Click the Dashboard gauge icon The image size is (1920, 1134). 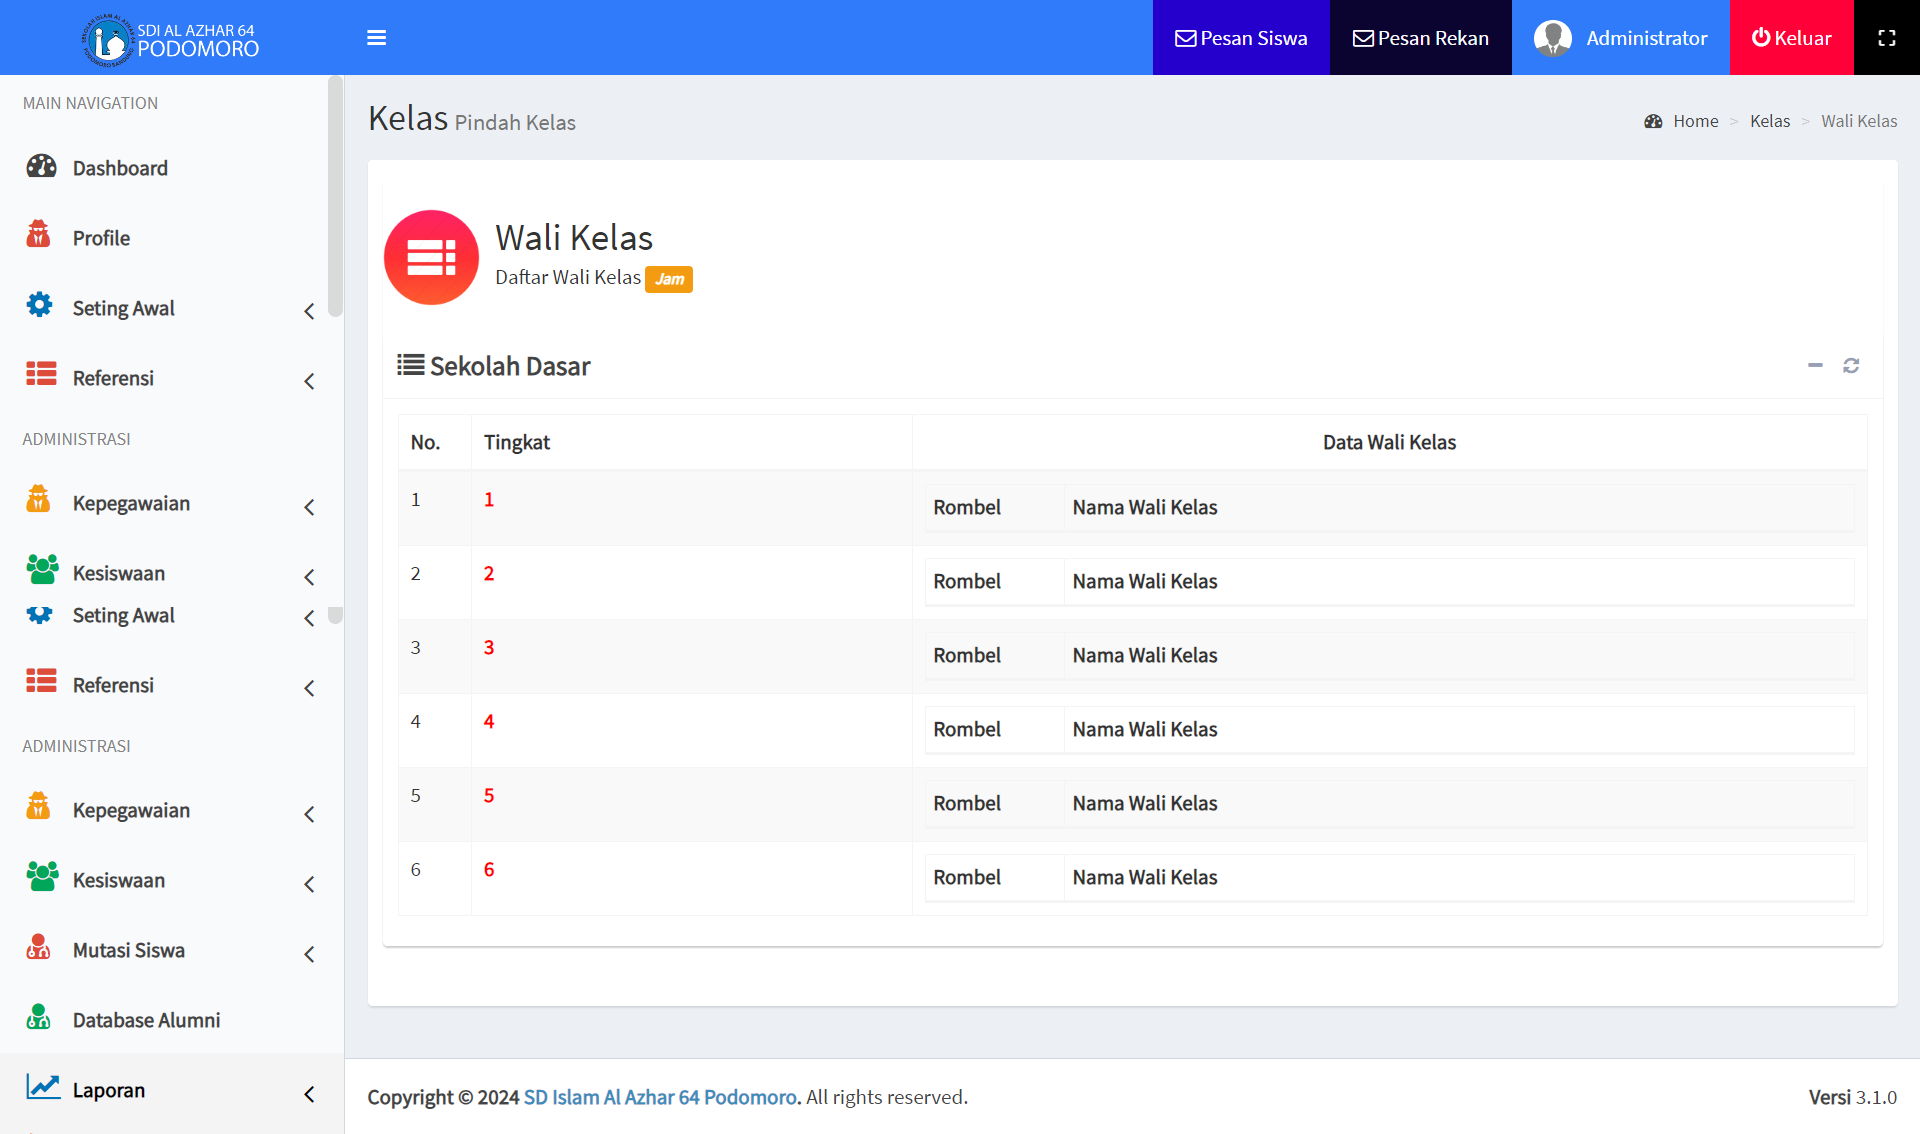click(41, 167)
